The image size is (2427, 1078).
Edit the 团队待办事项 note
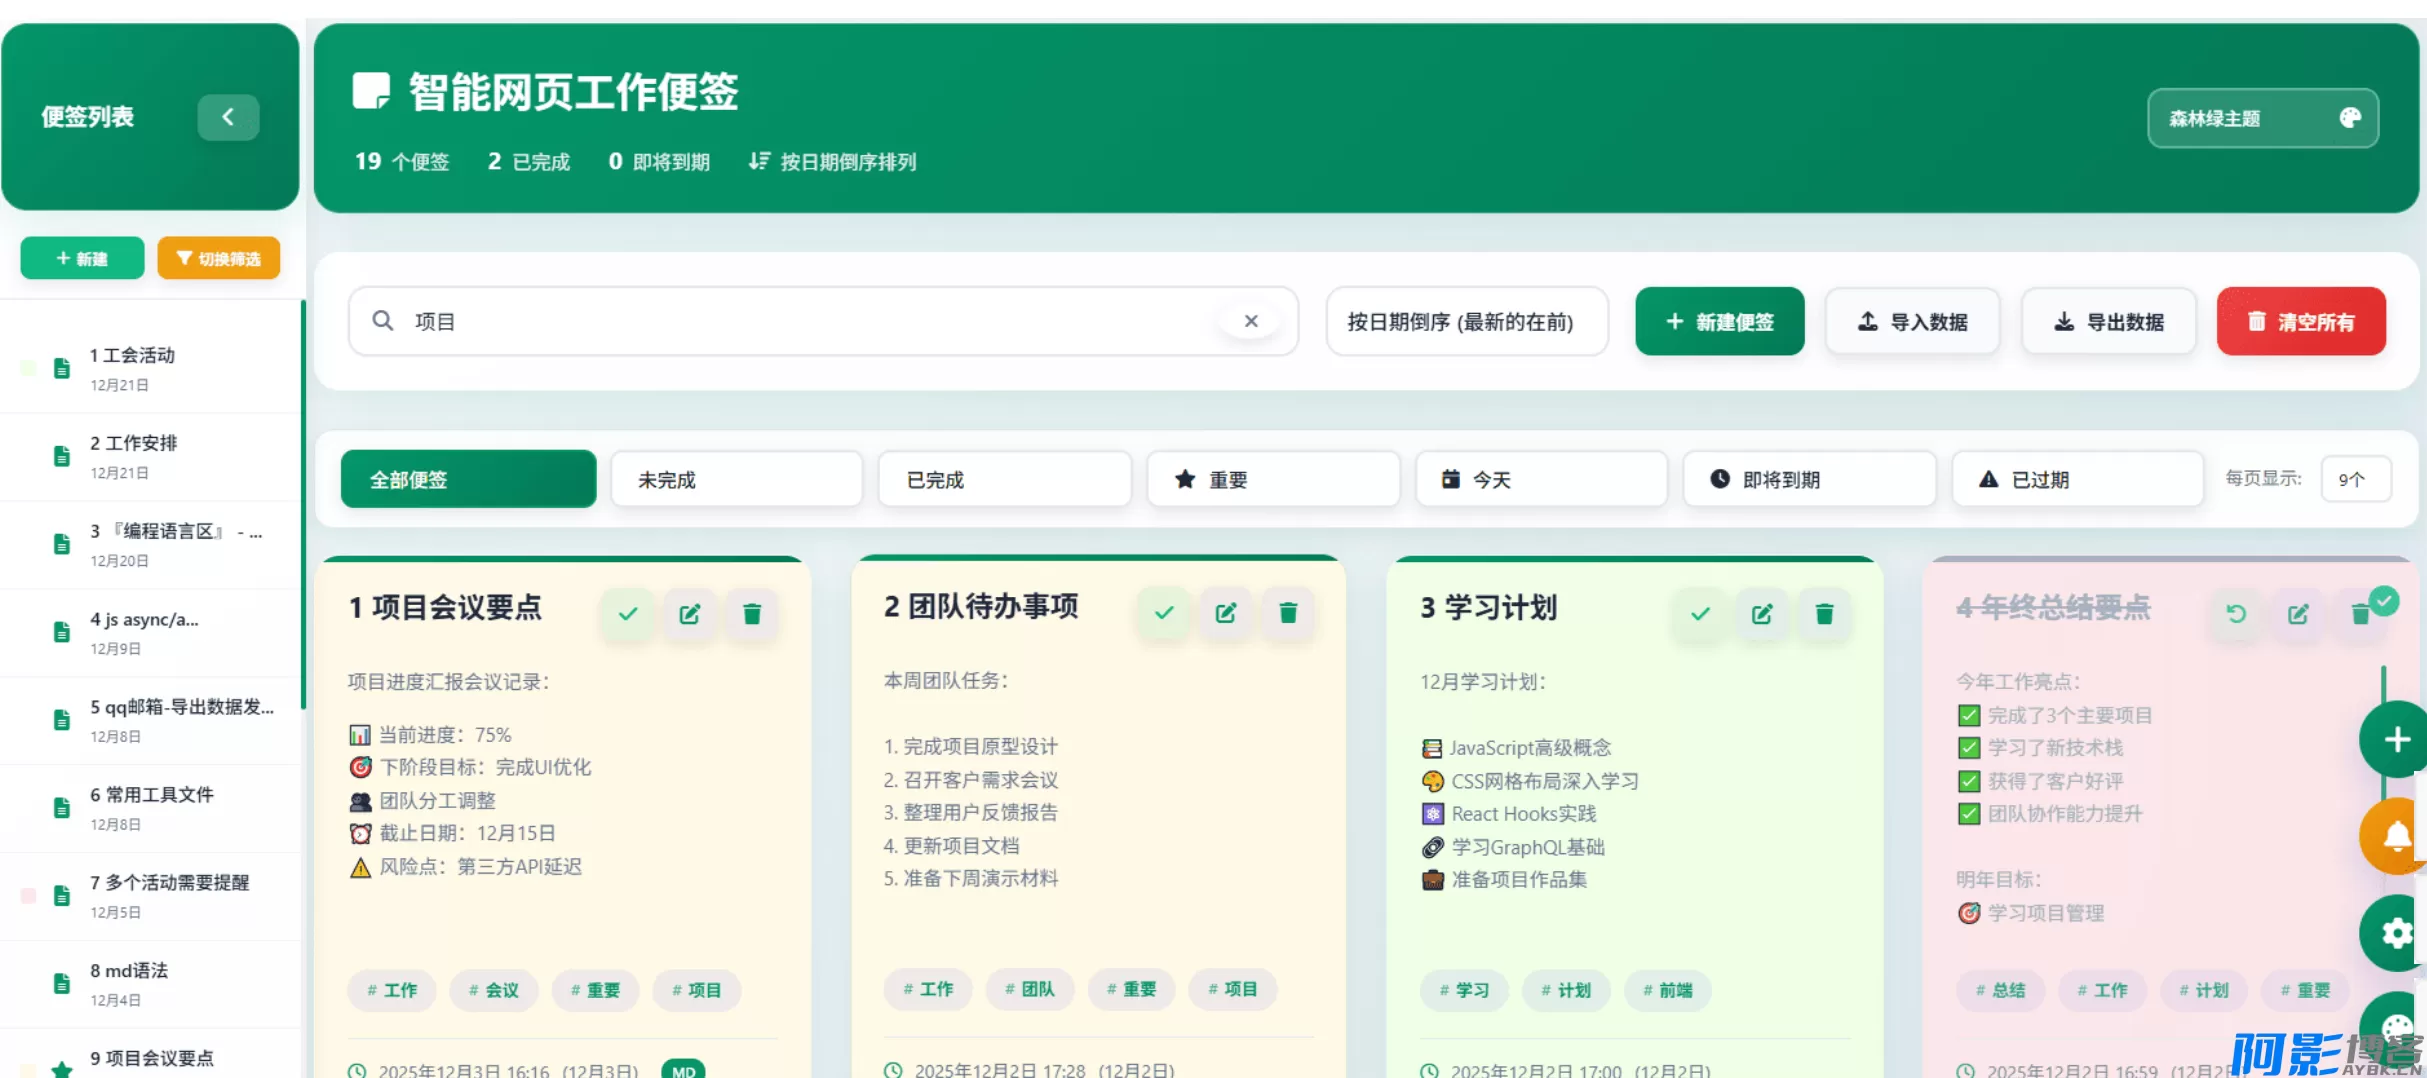pyautogui.click(x=1226, y=613)
